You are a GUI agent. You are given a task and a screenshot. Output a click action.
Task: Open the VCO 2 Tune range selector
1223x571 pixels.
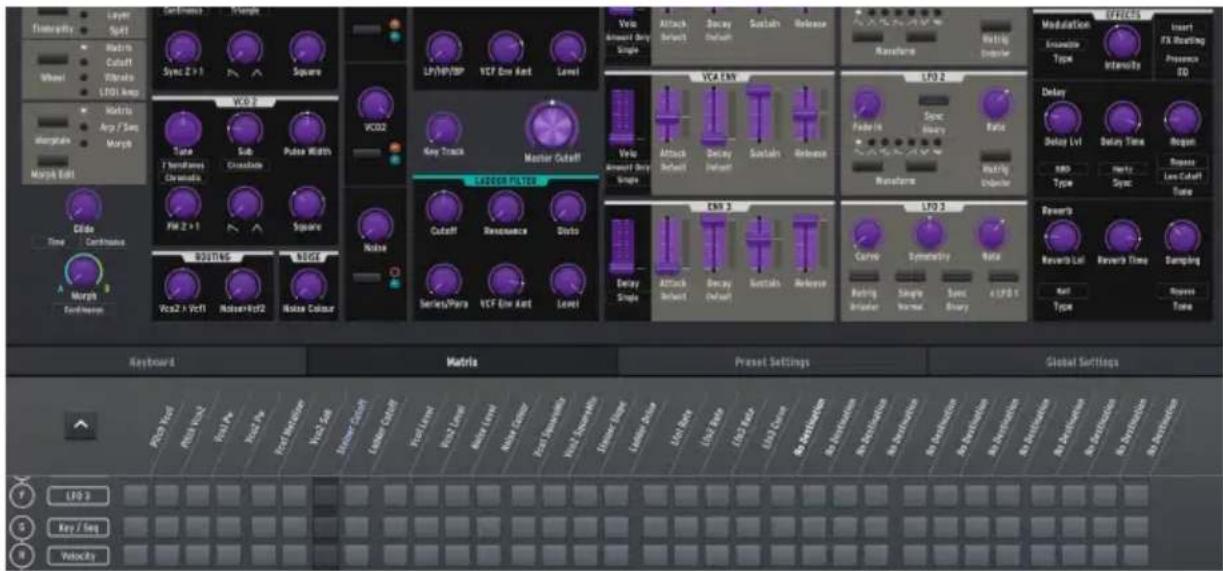[x=182, y=164]
